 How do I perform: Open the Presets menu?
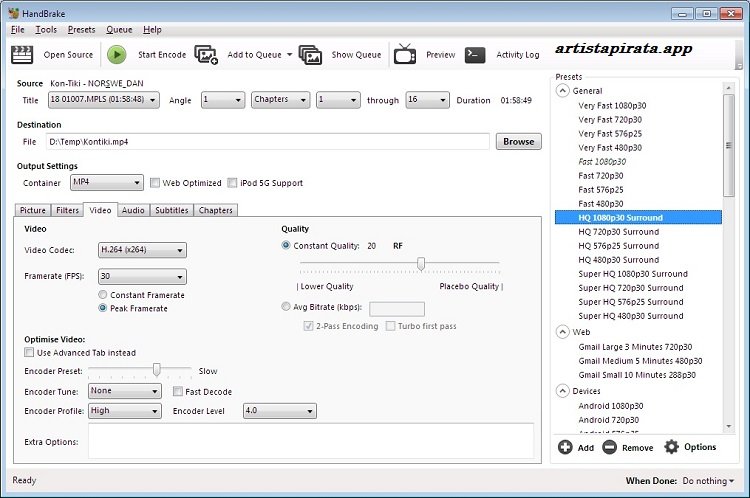[x=81, y=30]
